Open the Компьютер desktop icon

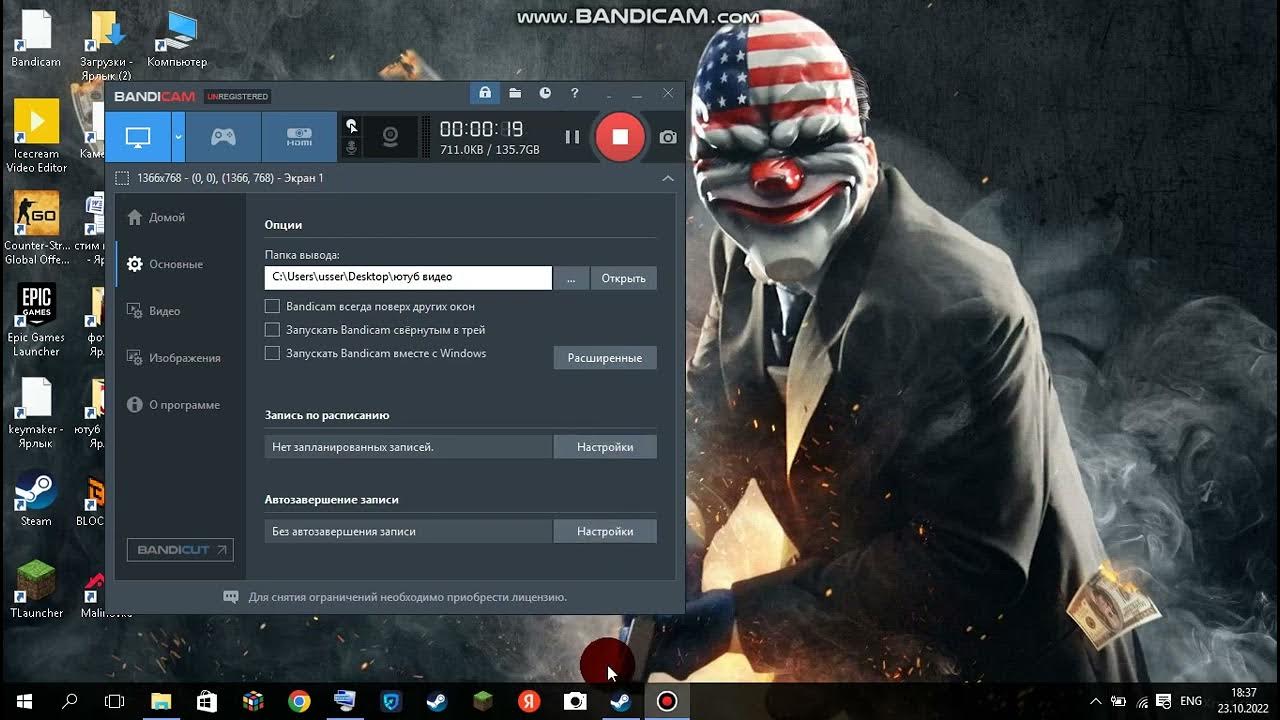177,40
